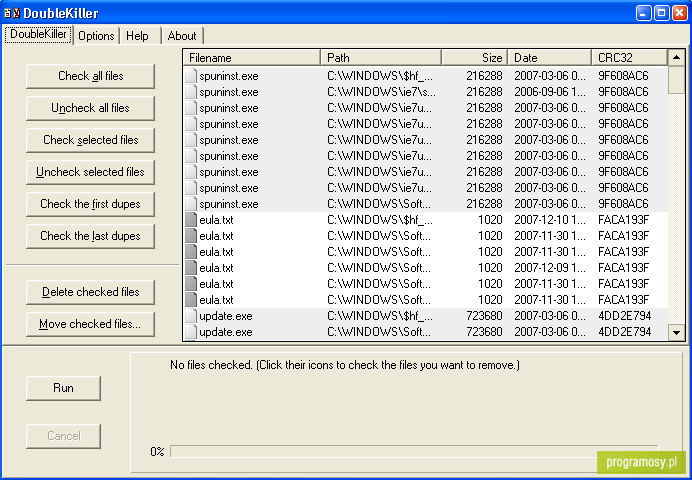Click size 216288 in spuninst.exe $hf_ row
Screen dimensions: 692x480
(x=484, y=76)
